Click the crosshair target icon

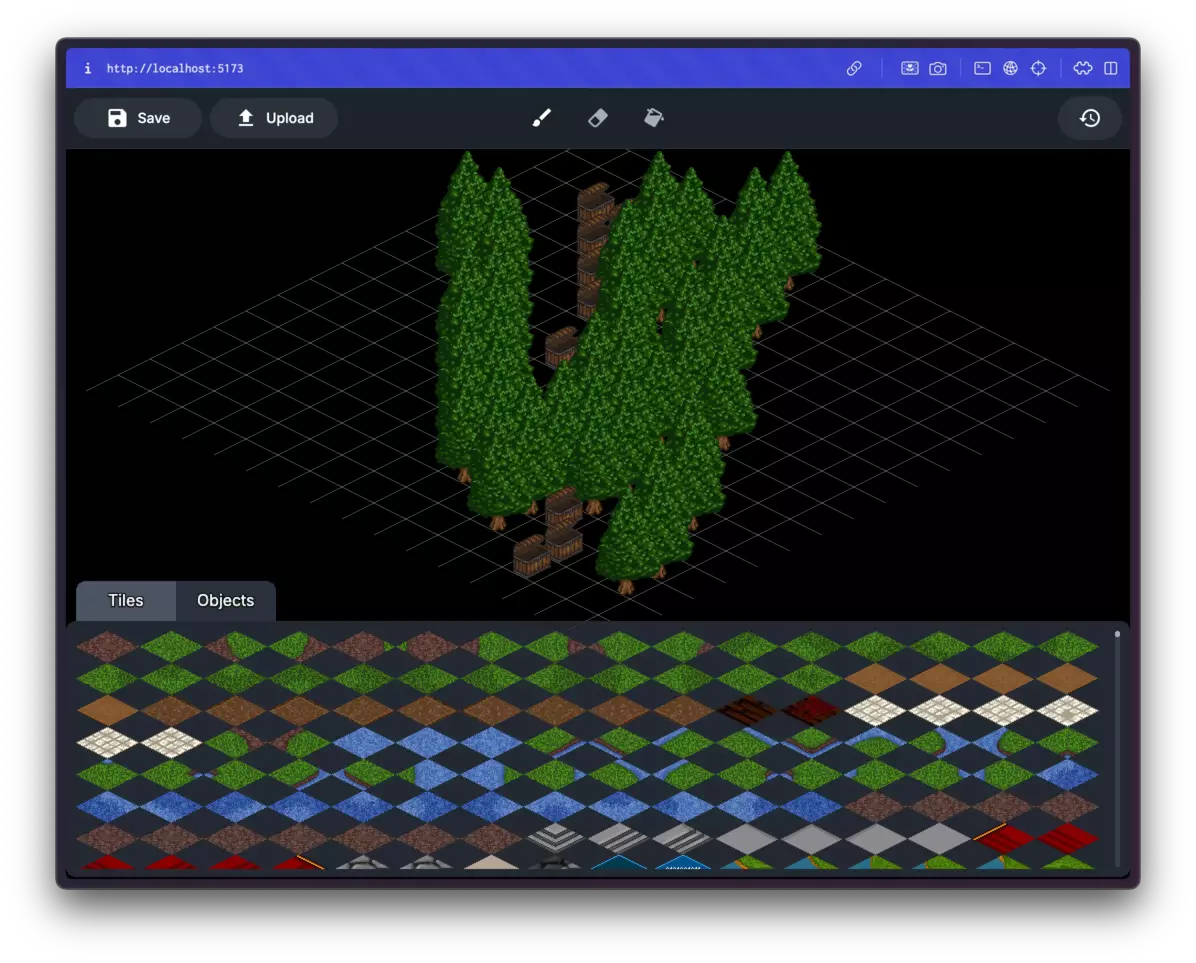[1038, 68]
